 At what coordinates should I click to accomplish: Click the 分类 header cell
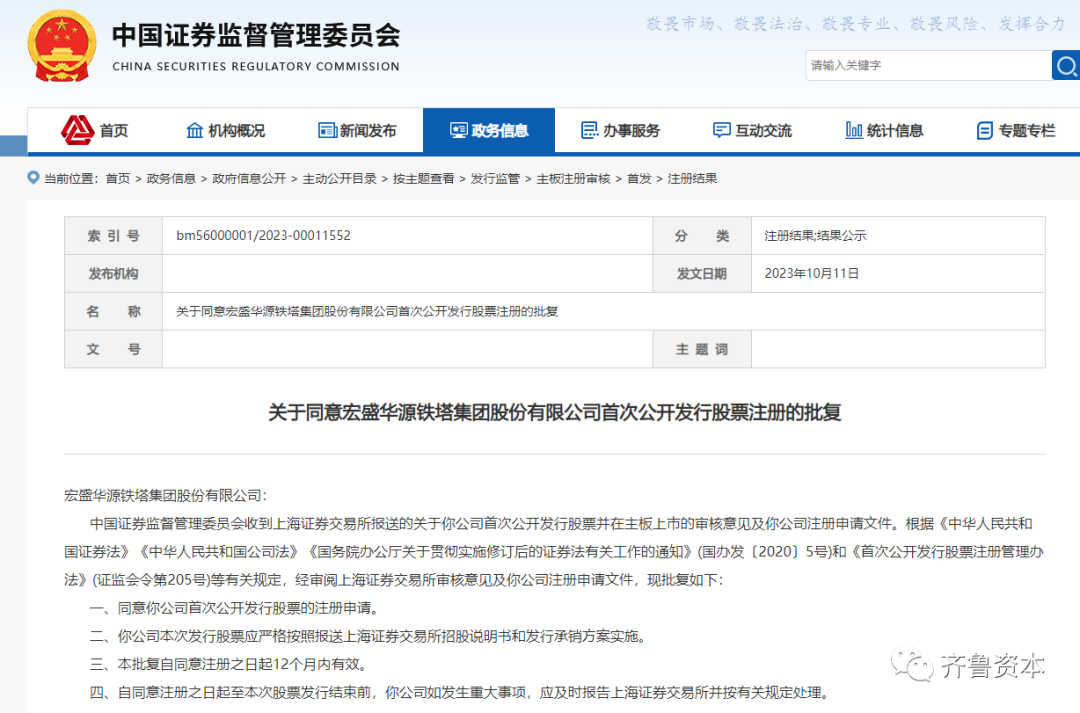click(702, 236)
